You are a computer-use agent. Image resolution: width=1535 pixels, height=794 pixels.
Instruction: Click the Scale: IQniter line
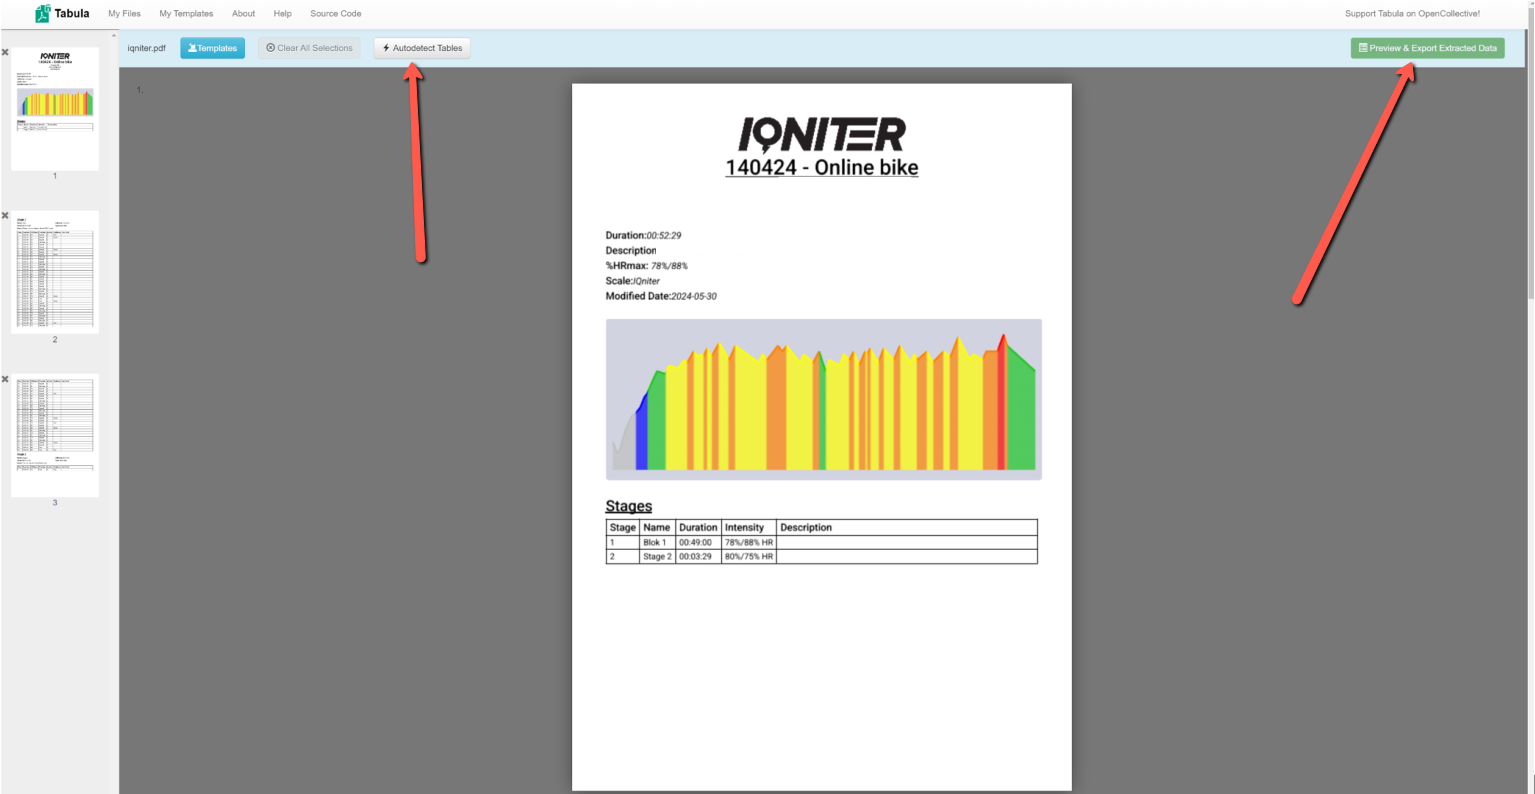(632, 281)
